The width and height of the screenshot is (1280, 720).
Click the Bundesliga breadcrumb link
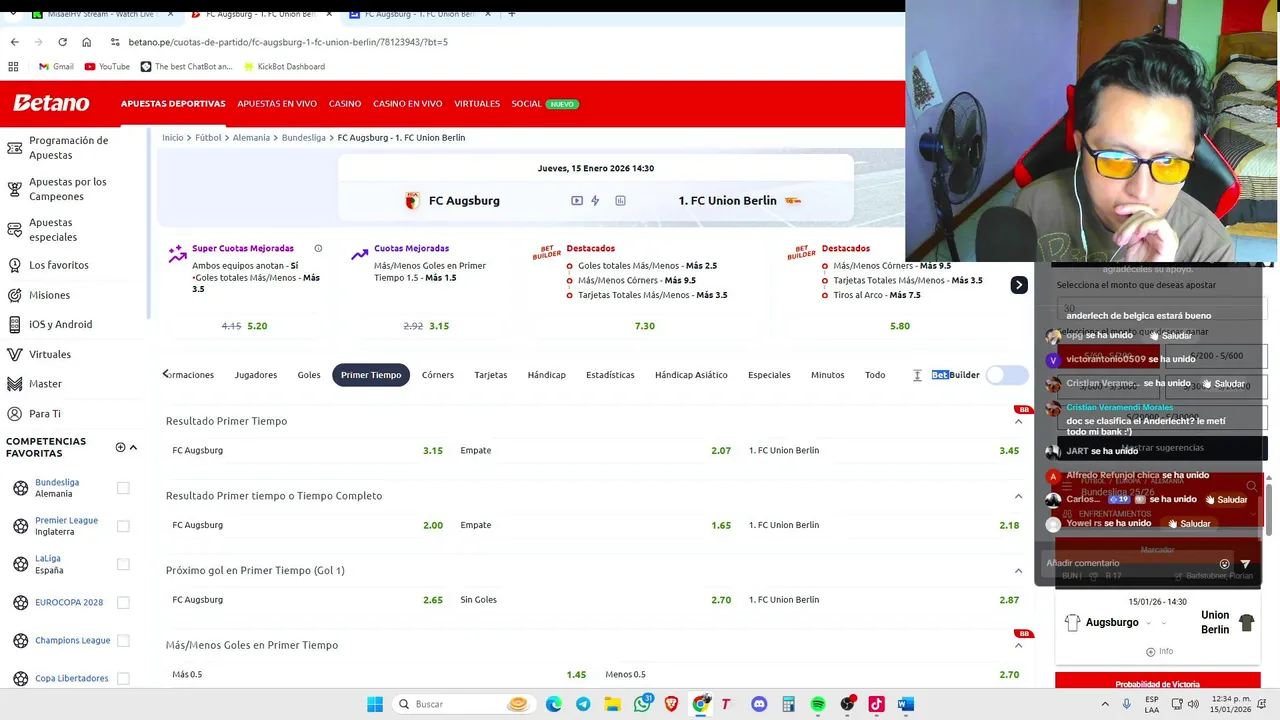point(304,137)
